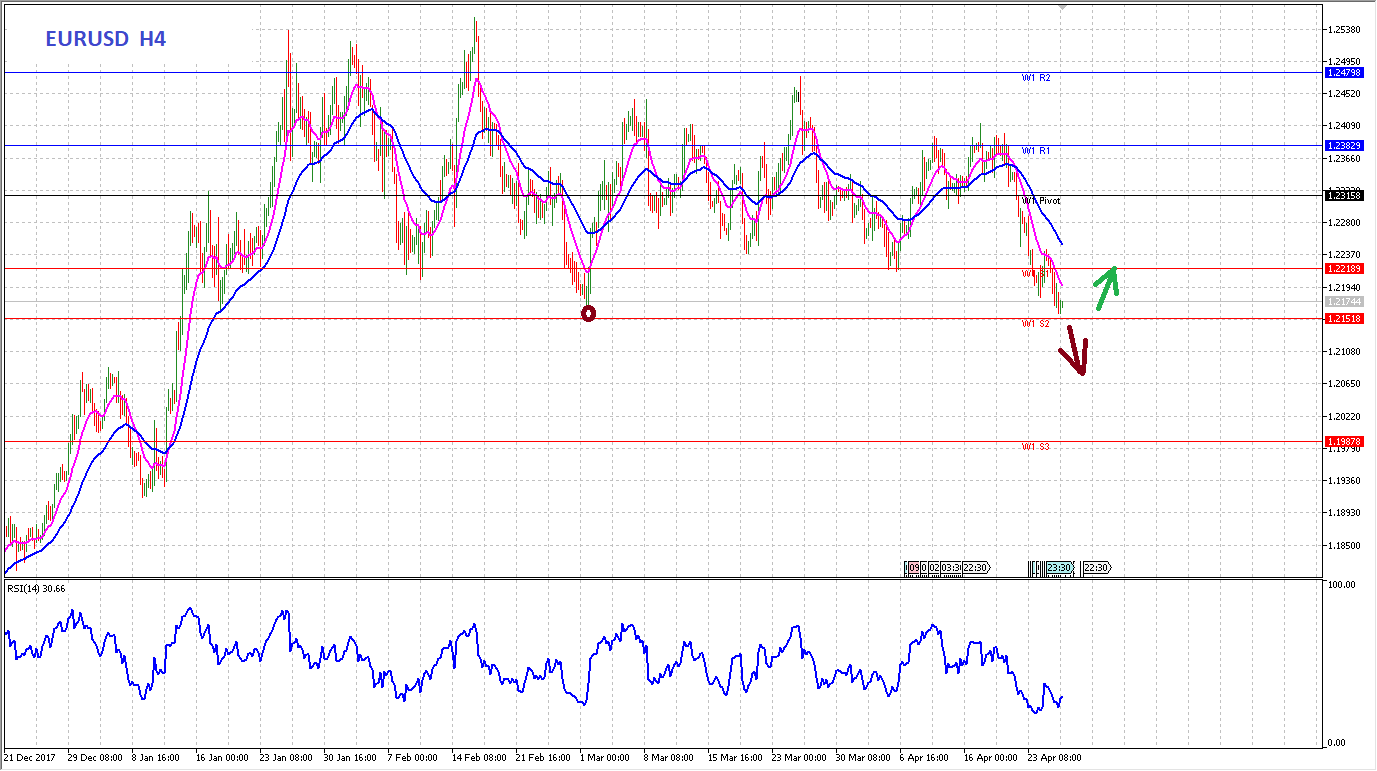This screenshot has height=771, width=1377.
Task: Click the 1.24520 price scale value
Action: coord(1345,94)
